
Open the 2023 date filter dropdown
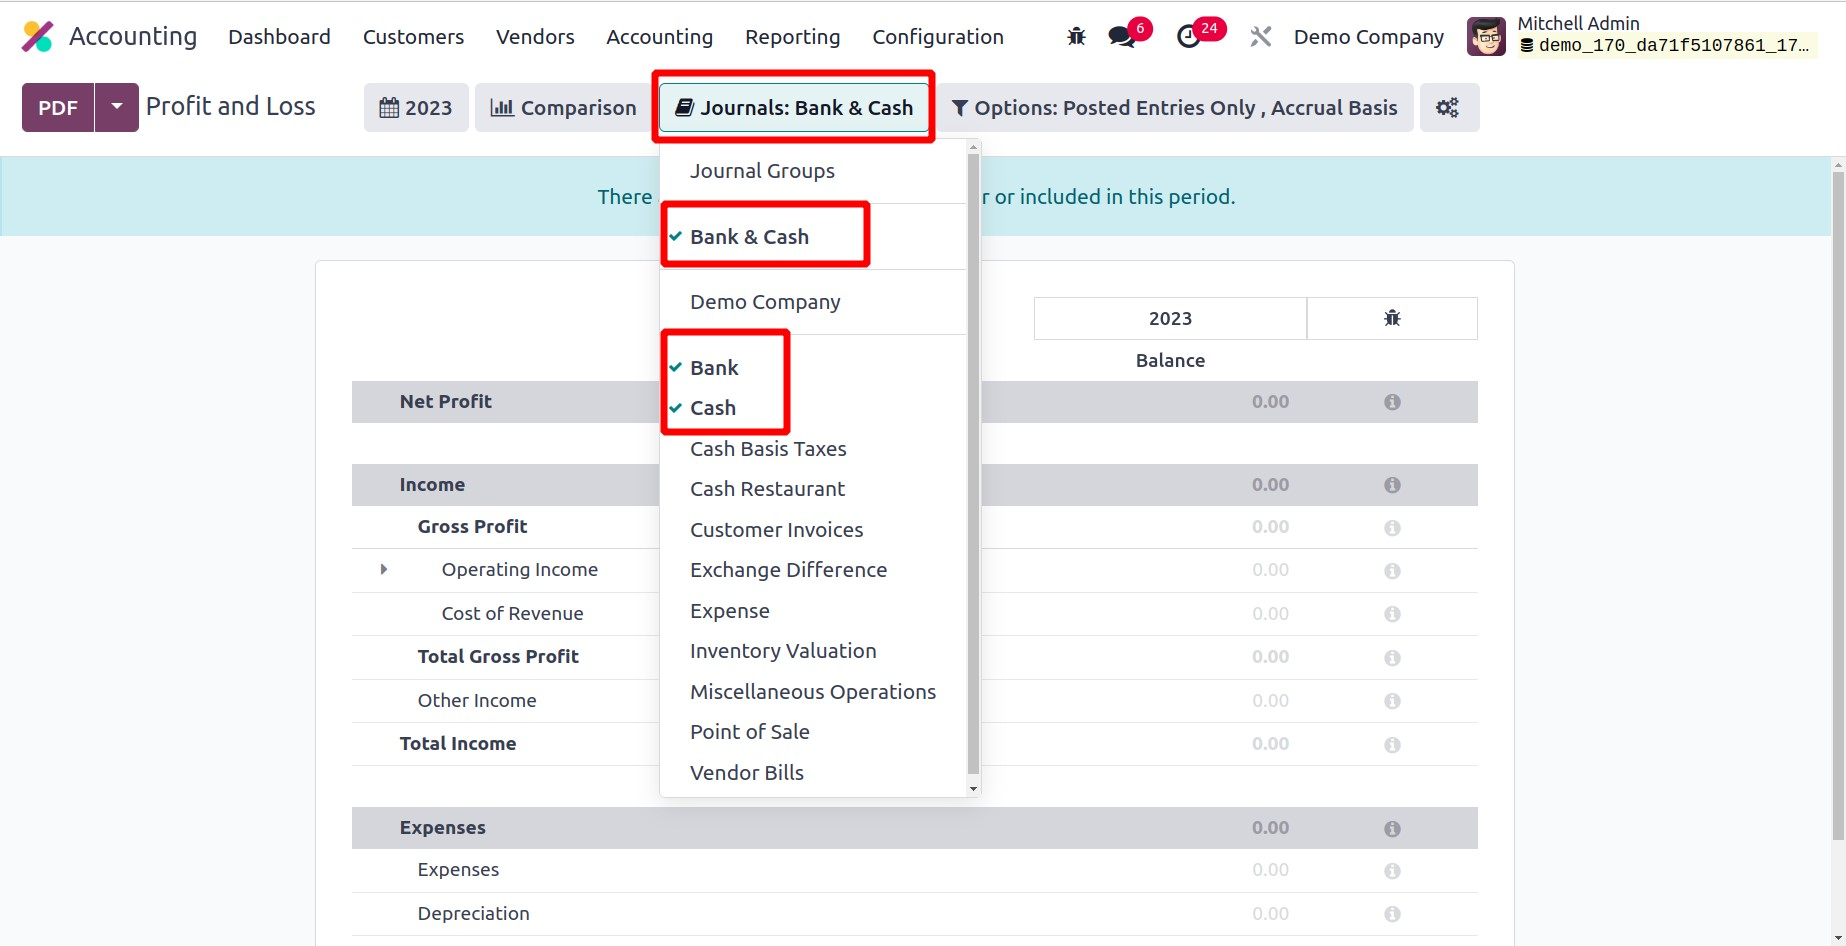pos(416,108)
